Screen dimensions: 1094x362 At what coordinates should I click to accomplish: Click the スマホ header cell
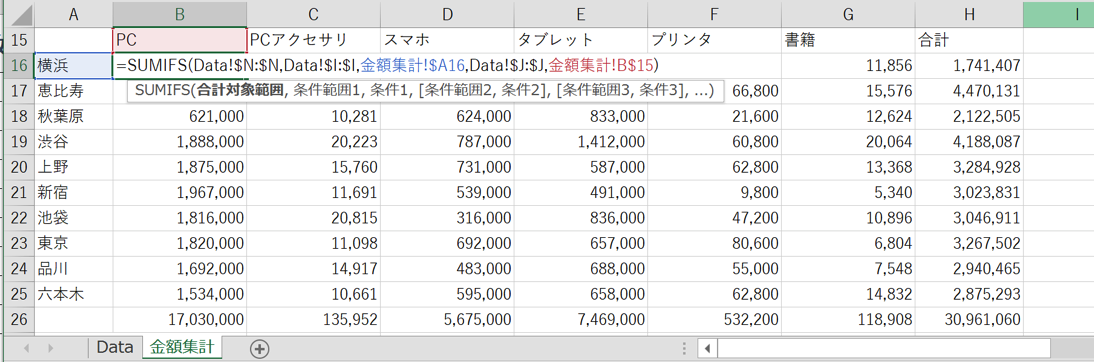(447, 40)
